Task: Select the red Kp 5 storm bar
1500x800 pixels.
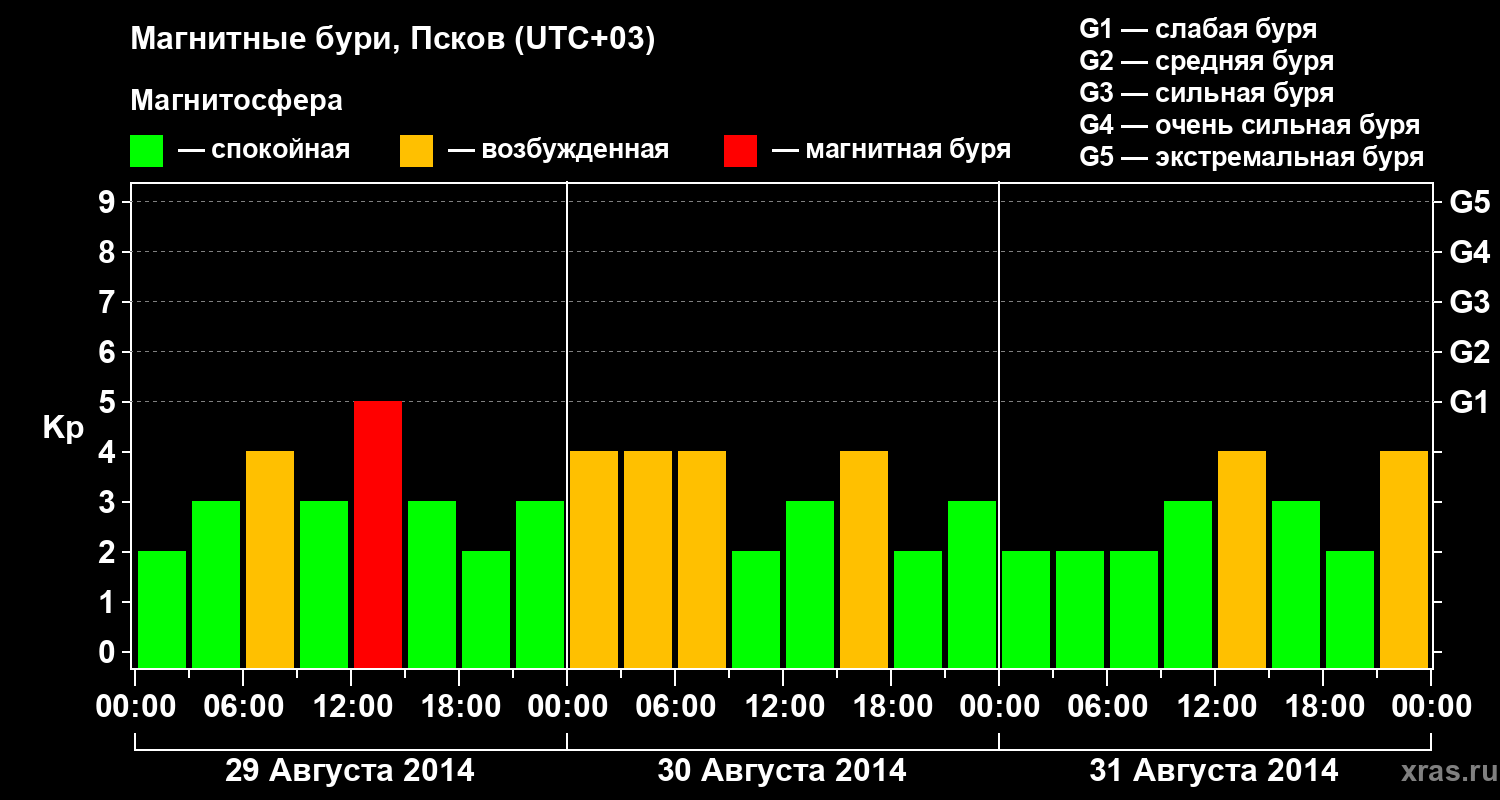Action: click(x=378, y=534)
